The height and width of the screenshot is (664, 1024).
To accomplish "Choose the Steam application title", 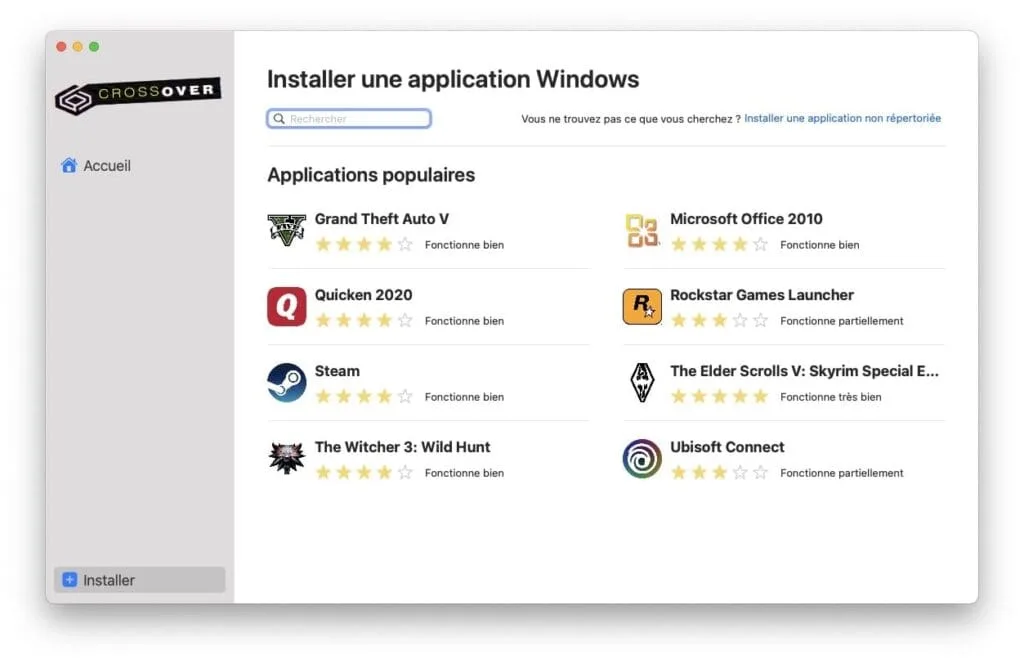I will click(337, 371).
